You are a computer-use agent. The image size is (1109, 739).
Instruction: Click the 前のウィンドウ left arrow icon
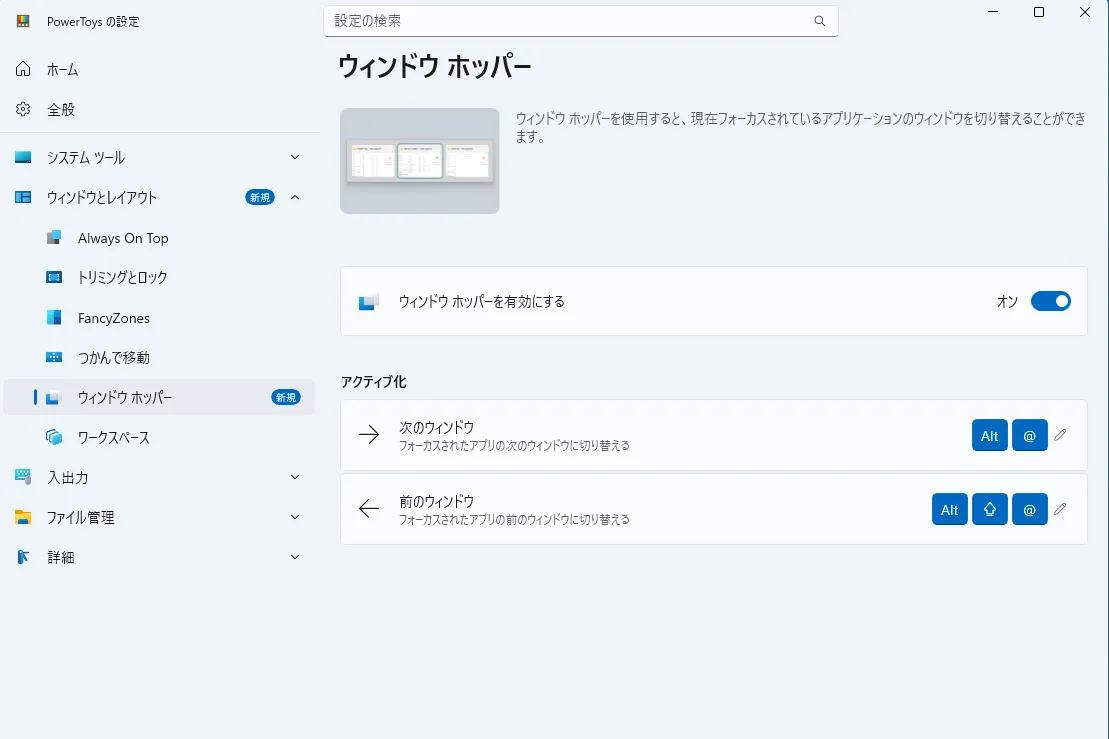368,508
